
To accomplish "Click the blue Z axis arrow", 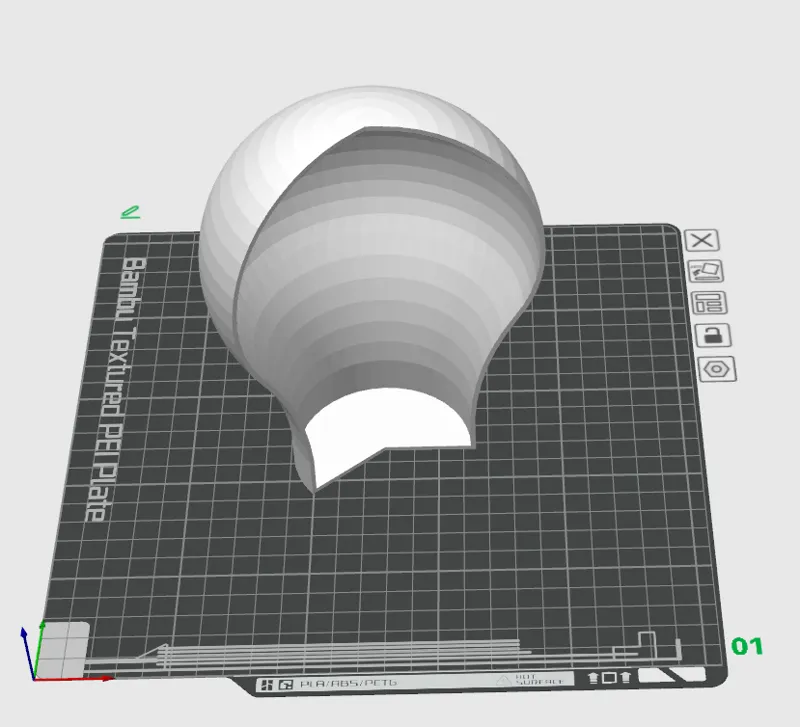I will pyautogui.click(x=28, y=653).
